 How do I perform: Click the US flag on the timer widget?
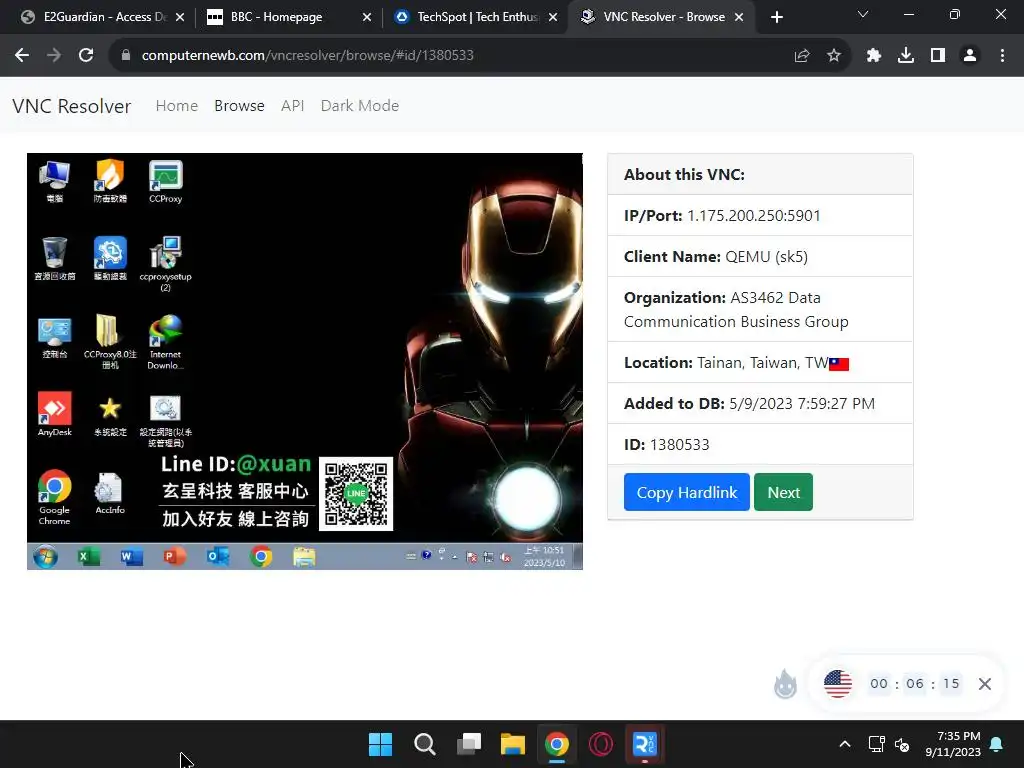coord(838,684)
